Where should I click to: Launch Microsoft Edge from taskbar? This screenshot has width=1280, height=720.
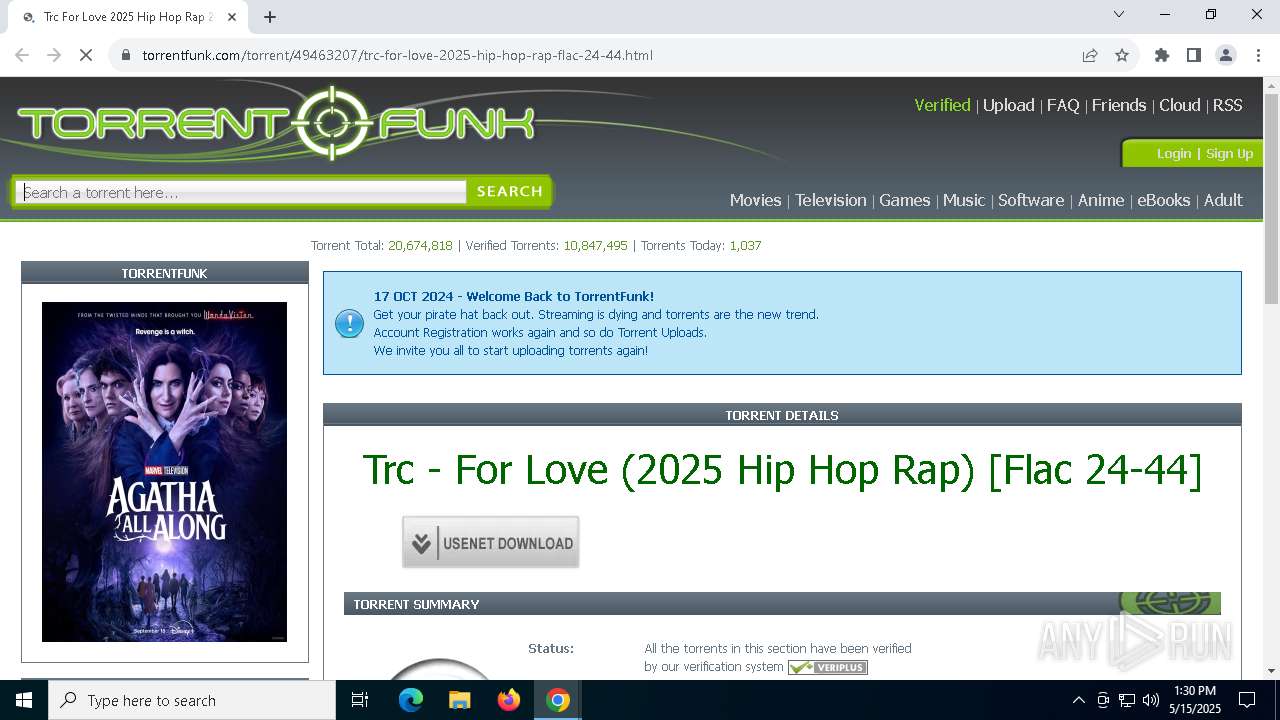pos(411,700)
